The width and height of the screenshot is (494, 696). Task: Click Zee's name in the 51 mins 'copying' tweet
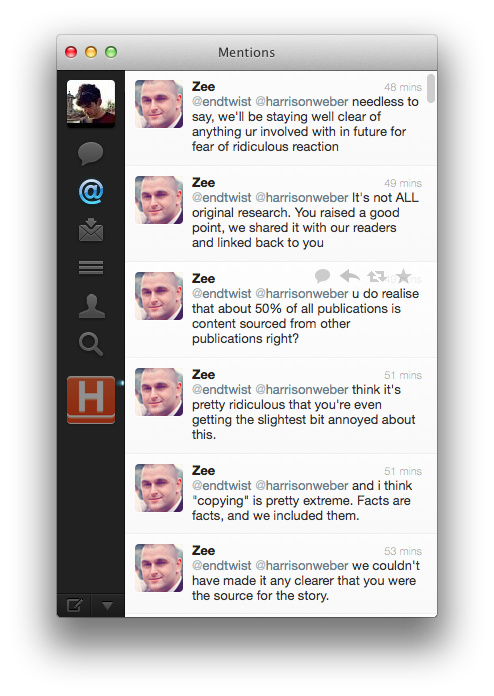pos(203,471)
